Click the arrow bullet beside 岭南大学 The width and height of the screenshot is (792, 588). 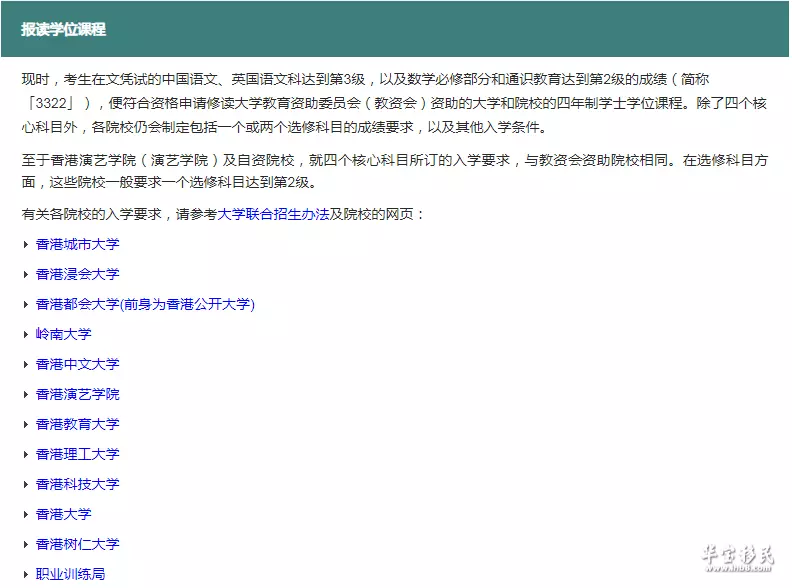point(26,335)
